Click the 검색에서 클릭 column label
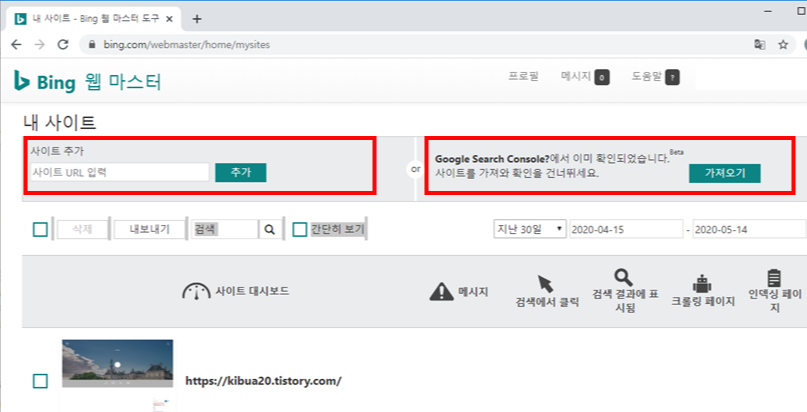The height and width of the screenshot is (412, 807). 547,302
